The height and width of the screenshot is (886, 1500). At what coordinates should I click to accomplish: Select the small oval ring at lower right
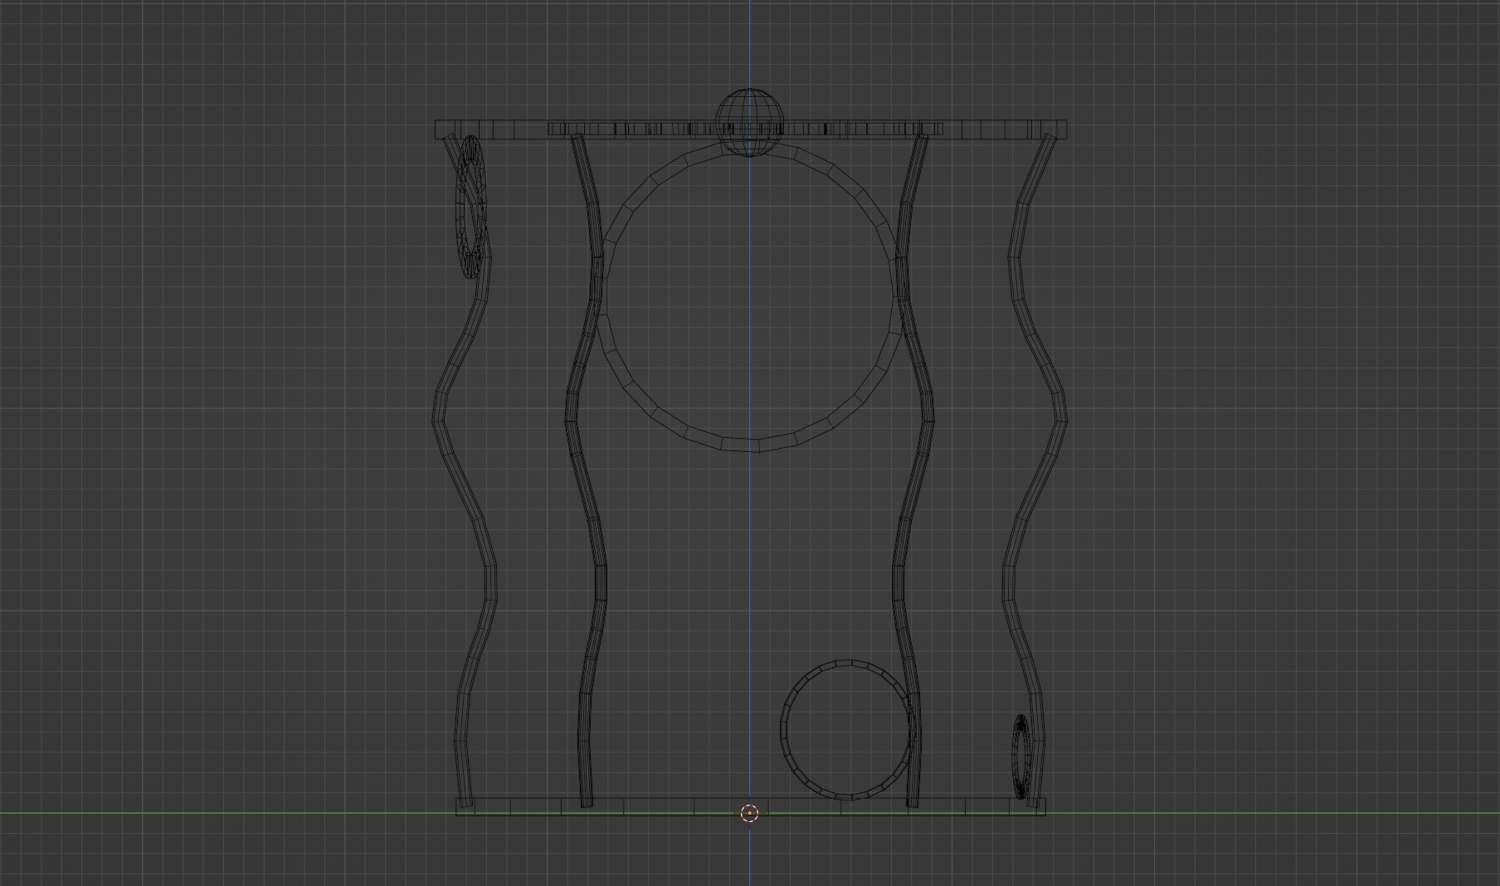[x=1021, y=756]
